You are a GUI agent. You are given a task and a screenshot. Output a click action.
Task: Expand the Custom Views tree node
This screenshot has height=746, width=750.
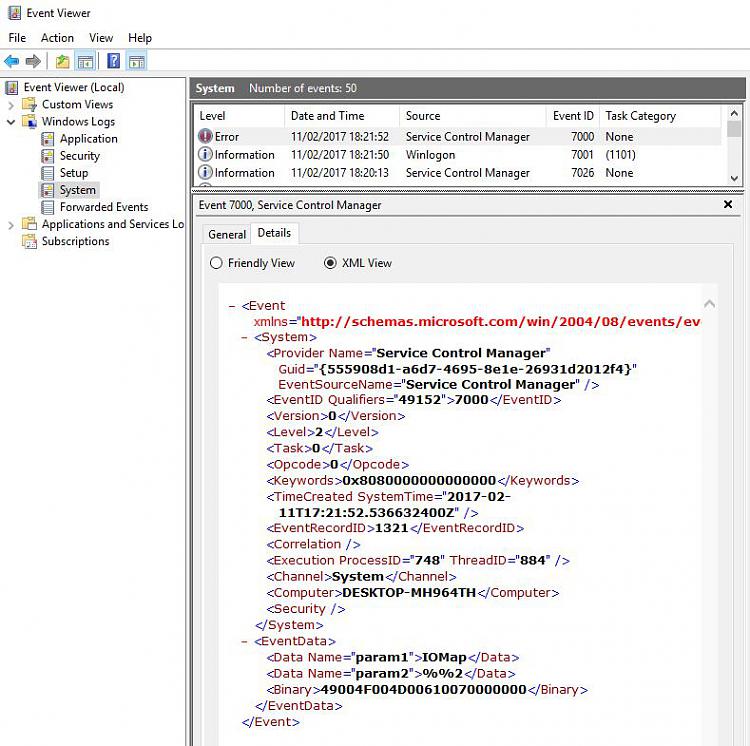11,105
